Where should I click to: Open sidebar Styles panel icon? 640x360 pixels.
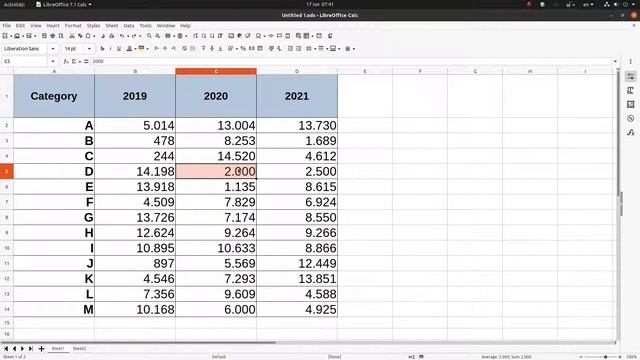[x=631, y=91]
